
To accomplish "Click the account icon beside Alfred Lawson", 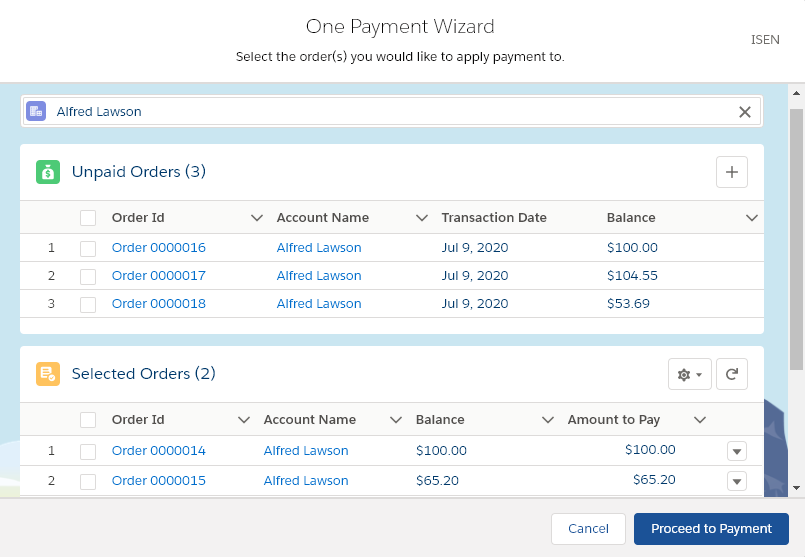I will (36, 112).
